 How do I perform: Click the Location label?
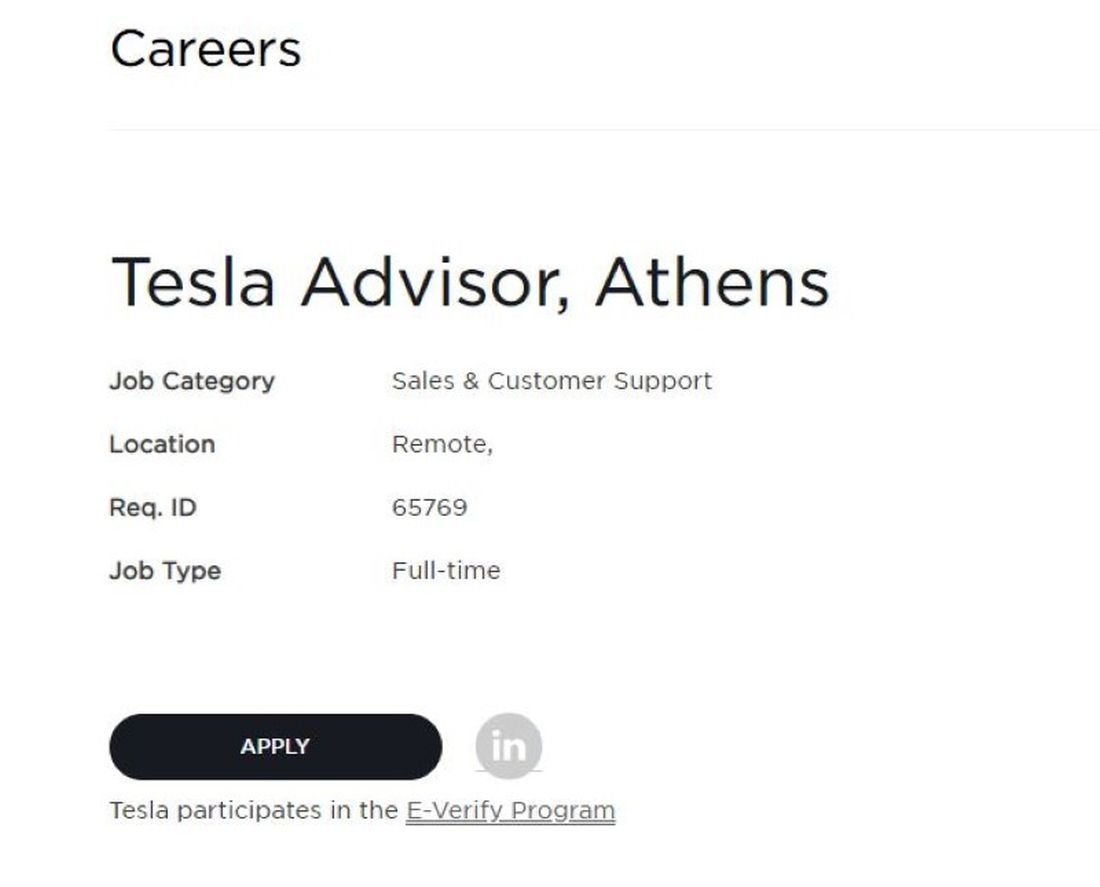(x=162, y=444)
